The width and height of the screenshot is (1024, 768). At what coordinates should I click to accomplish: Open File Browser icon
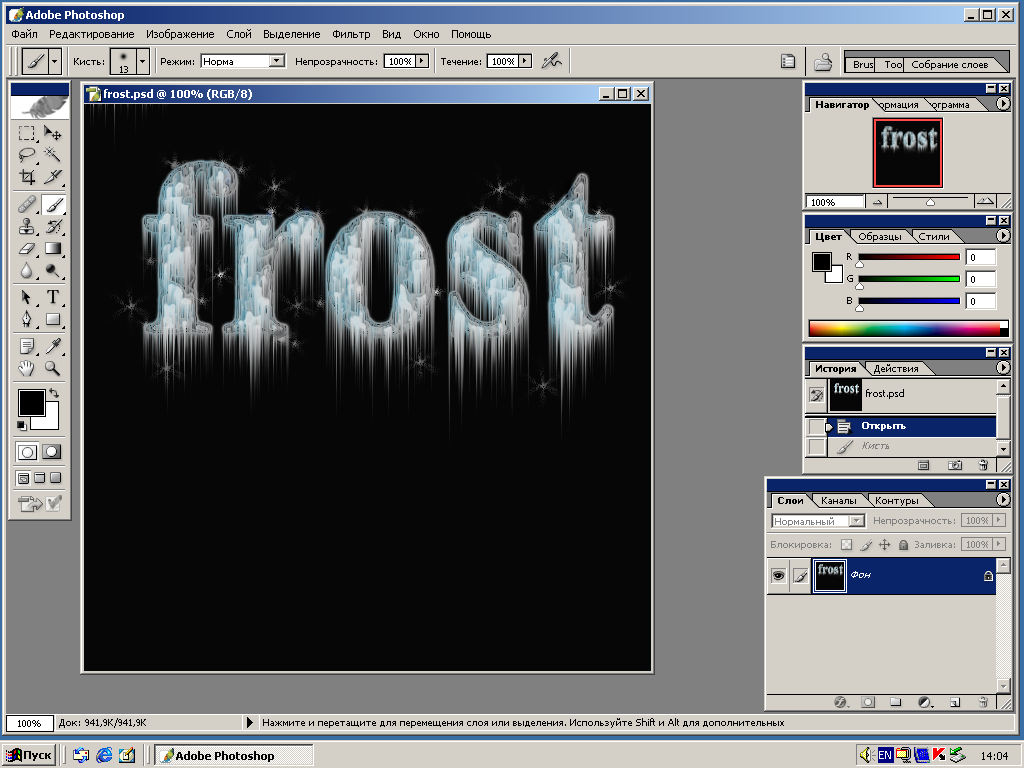coord(823,61)
